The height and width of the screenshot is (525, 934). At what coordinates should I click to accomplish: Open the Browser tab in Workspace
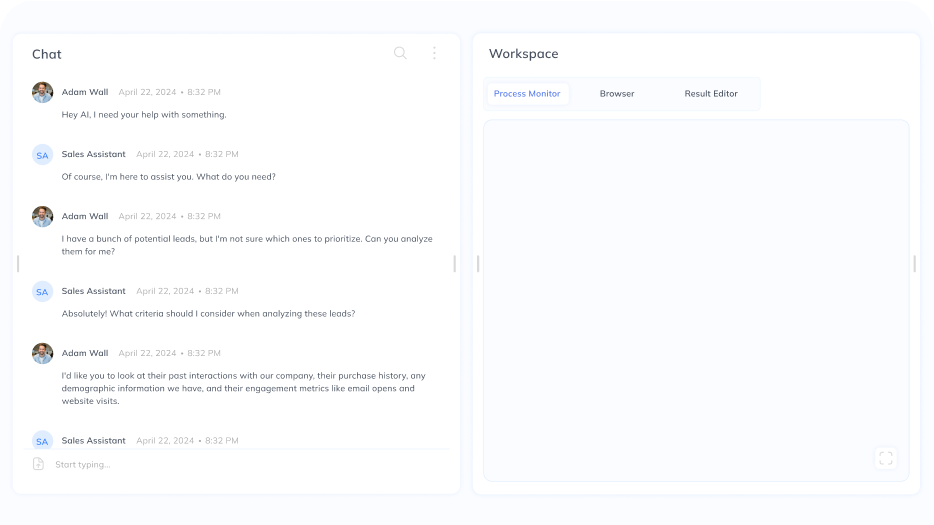617,94
